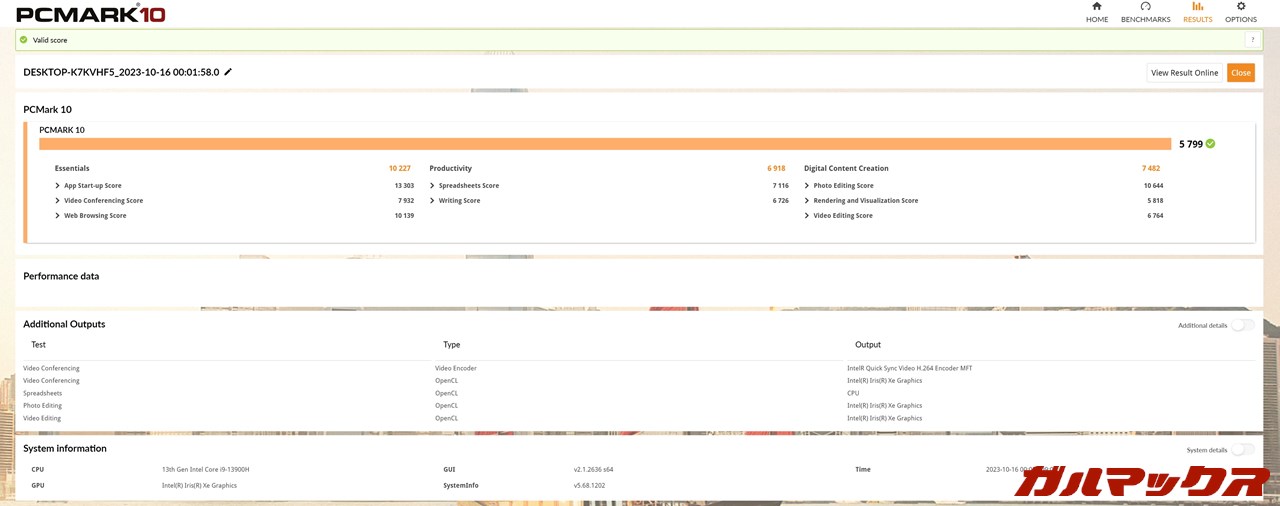Image resolution: width=1280 pixels, height=506 pixels.
Task: Click the green check beside score 5 799
Action: (1211, 144)
